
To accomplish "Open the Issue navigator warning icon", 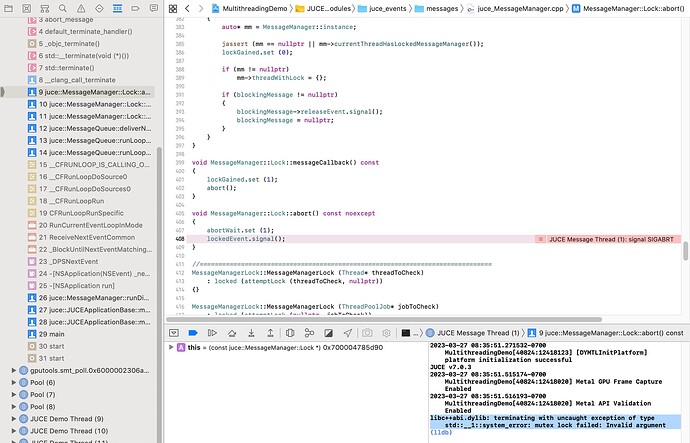I will (81, 8).
